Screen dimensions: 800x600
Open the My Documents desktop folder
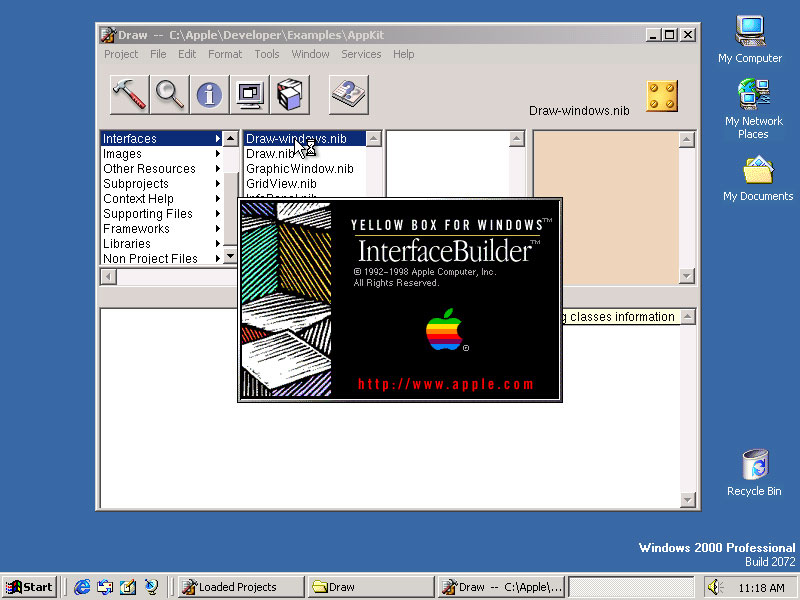pos(758,178)
